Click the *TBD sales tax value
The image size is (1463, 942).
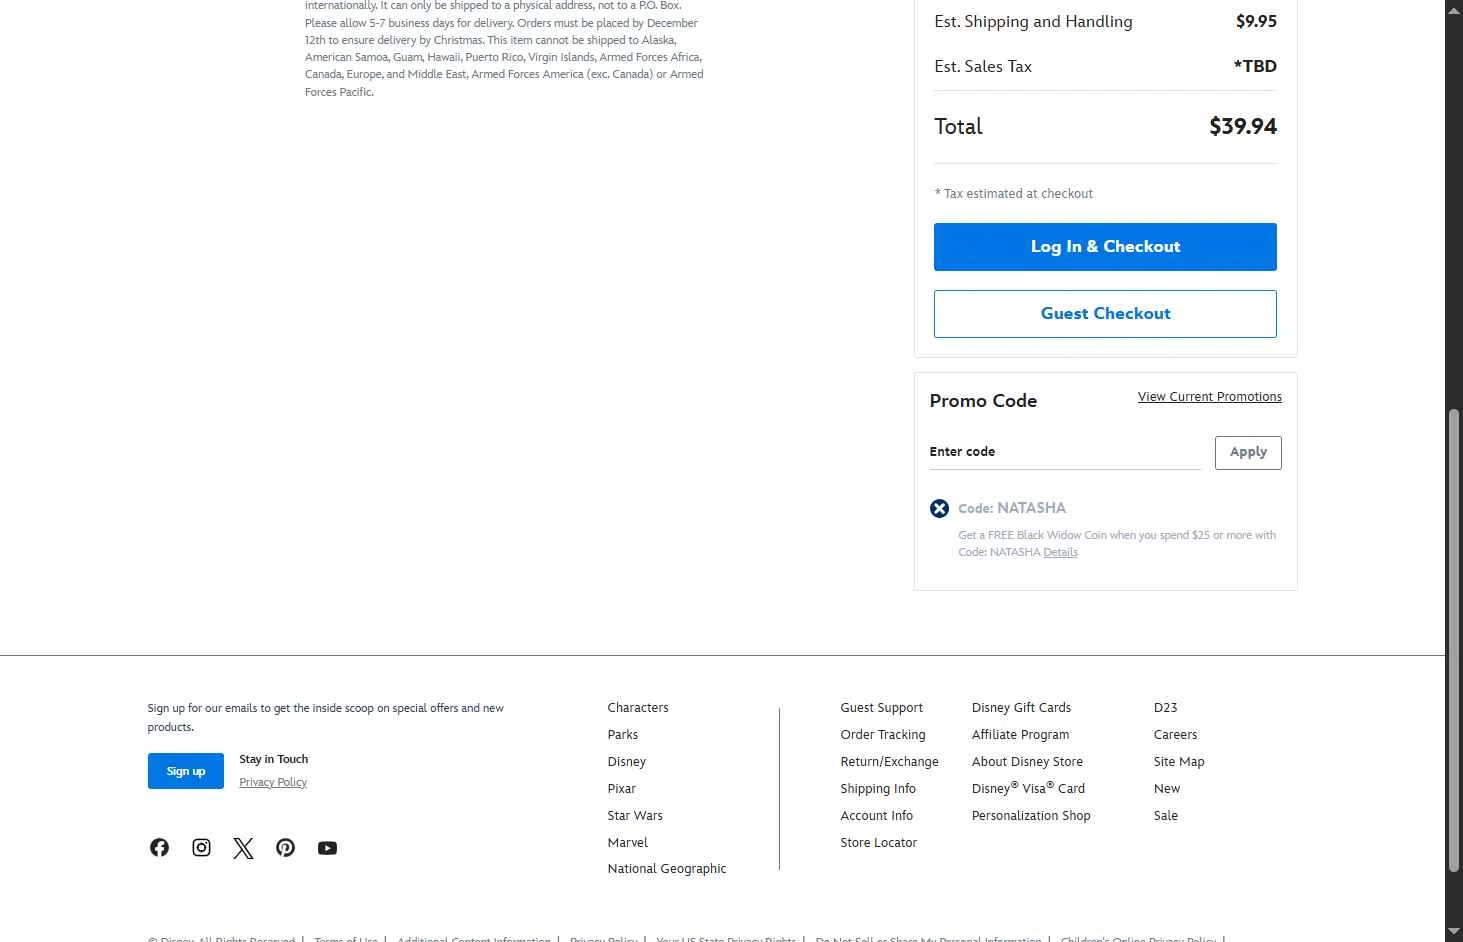pos(1255,66)
